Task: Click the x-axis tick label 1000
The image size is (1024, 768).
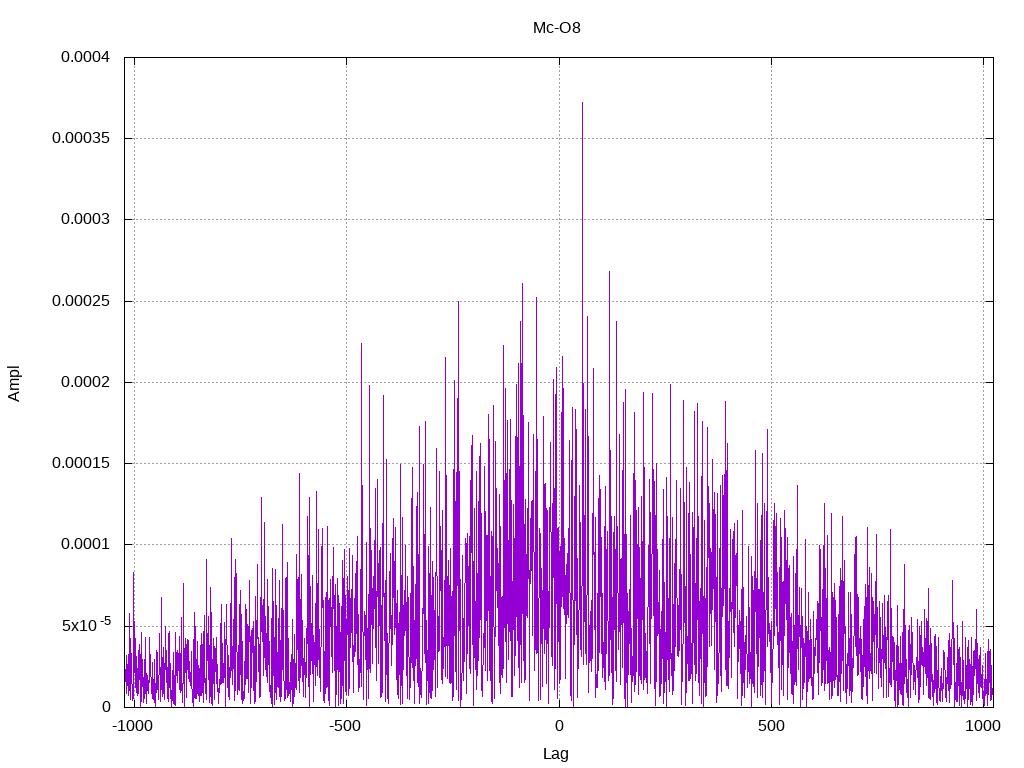Action: (x=983, y=726)
